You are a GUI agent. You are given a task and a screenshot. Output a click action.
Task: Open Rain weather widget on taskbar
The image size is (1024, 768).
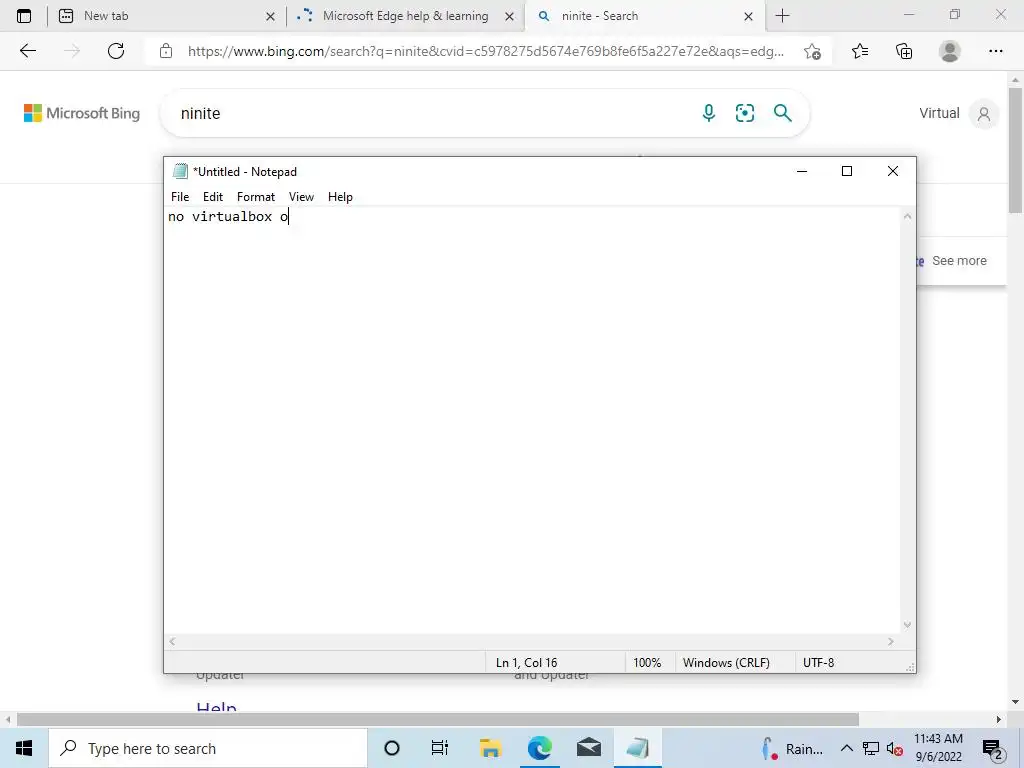coord(793,748)
